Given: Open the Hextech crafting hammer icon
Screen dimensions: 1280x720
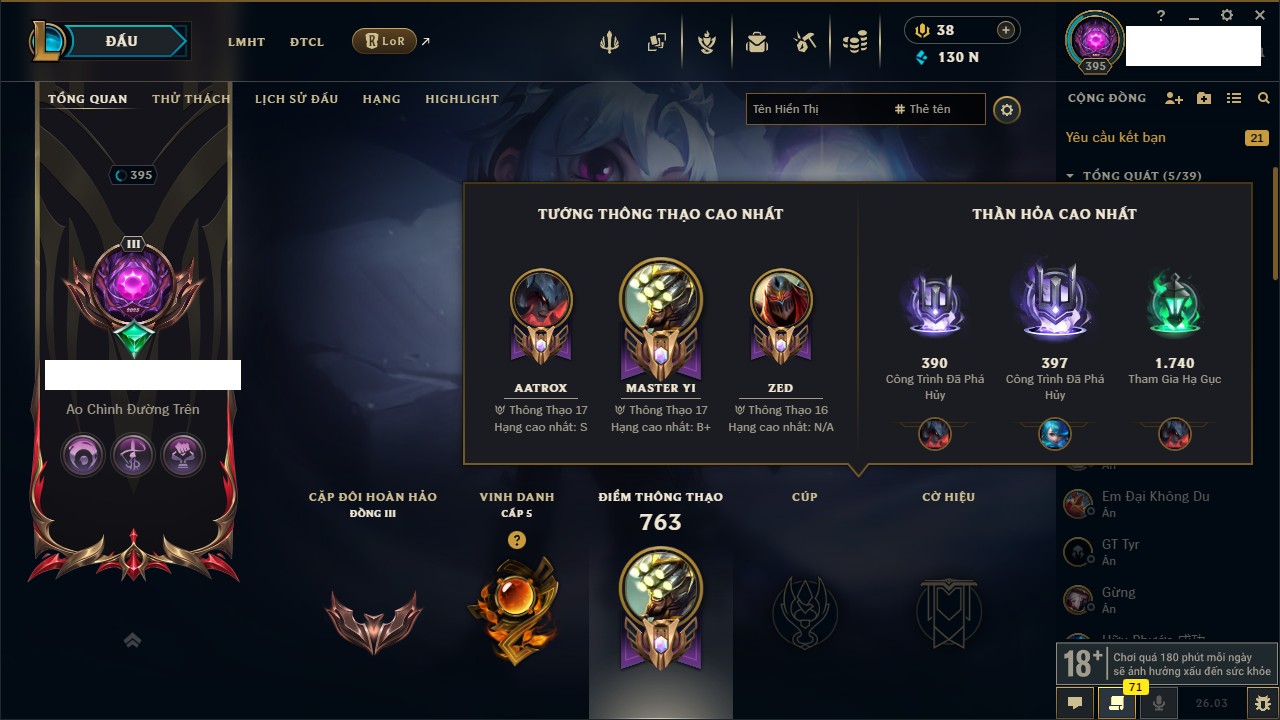Looking at the screenshot, I should click(805, 42).
